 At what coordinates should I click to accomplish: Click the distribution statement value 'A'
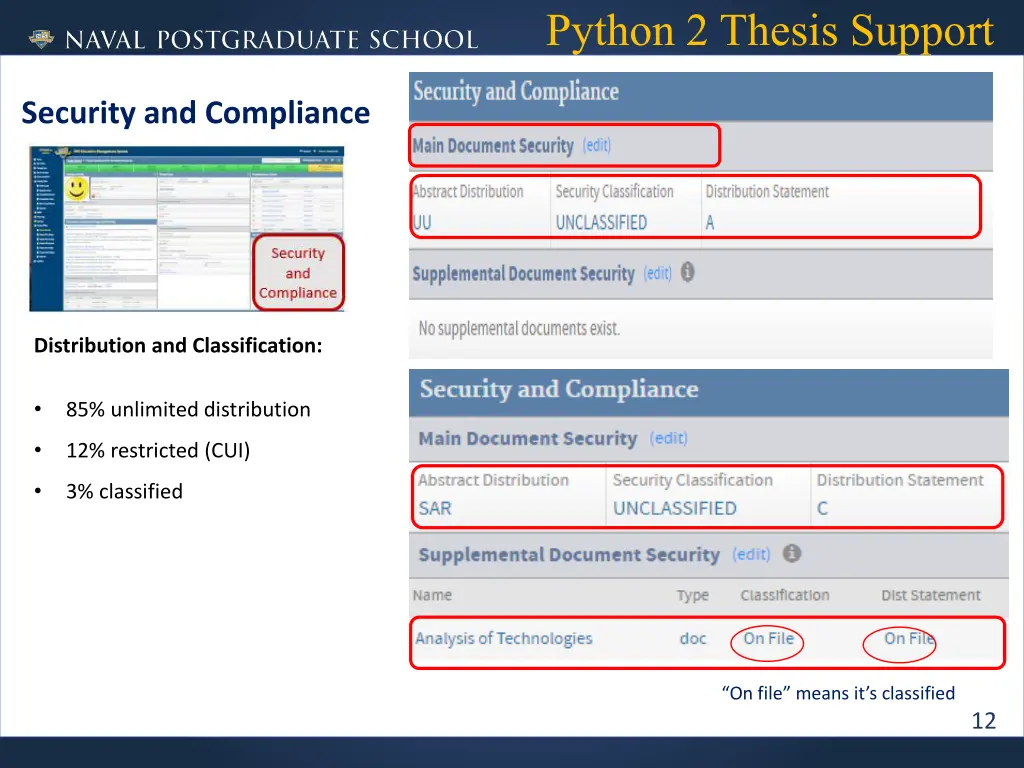(x=710, y=223)
